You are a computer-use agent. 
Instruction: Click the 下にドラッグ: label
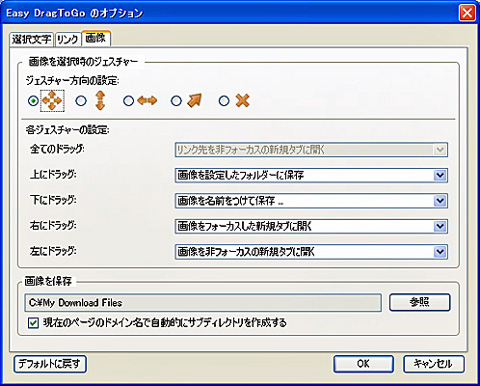click(53, 200)
